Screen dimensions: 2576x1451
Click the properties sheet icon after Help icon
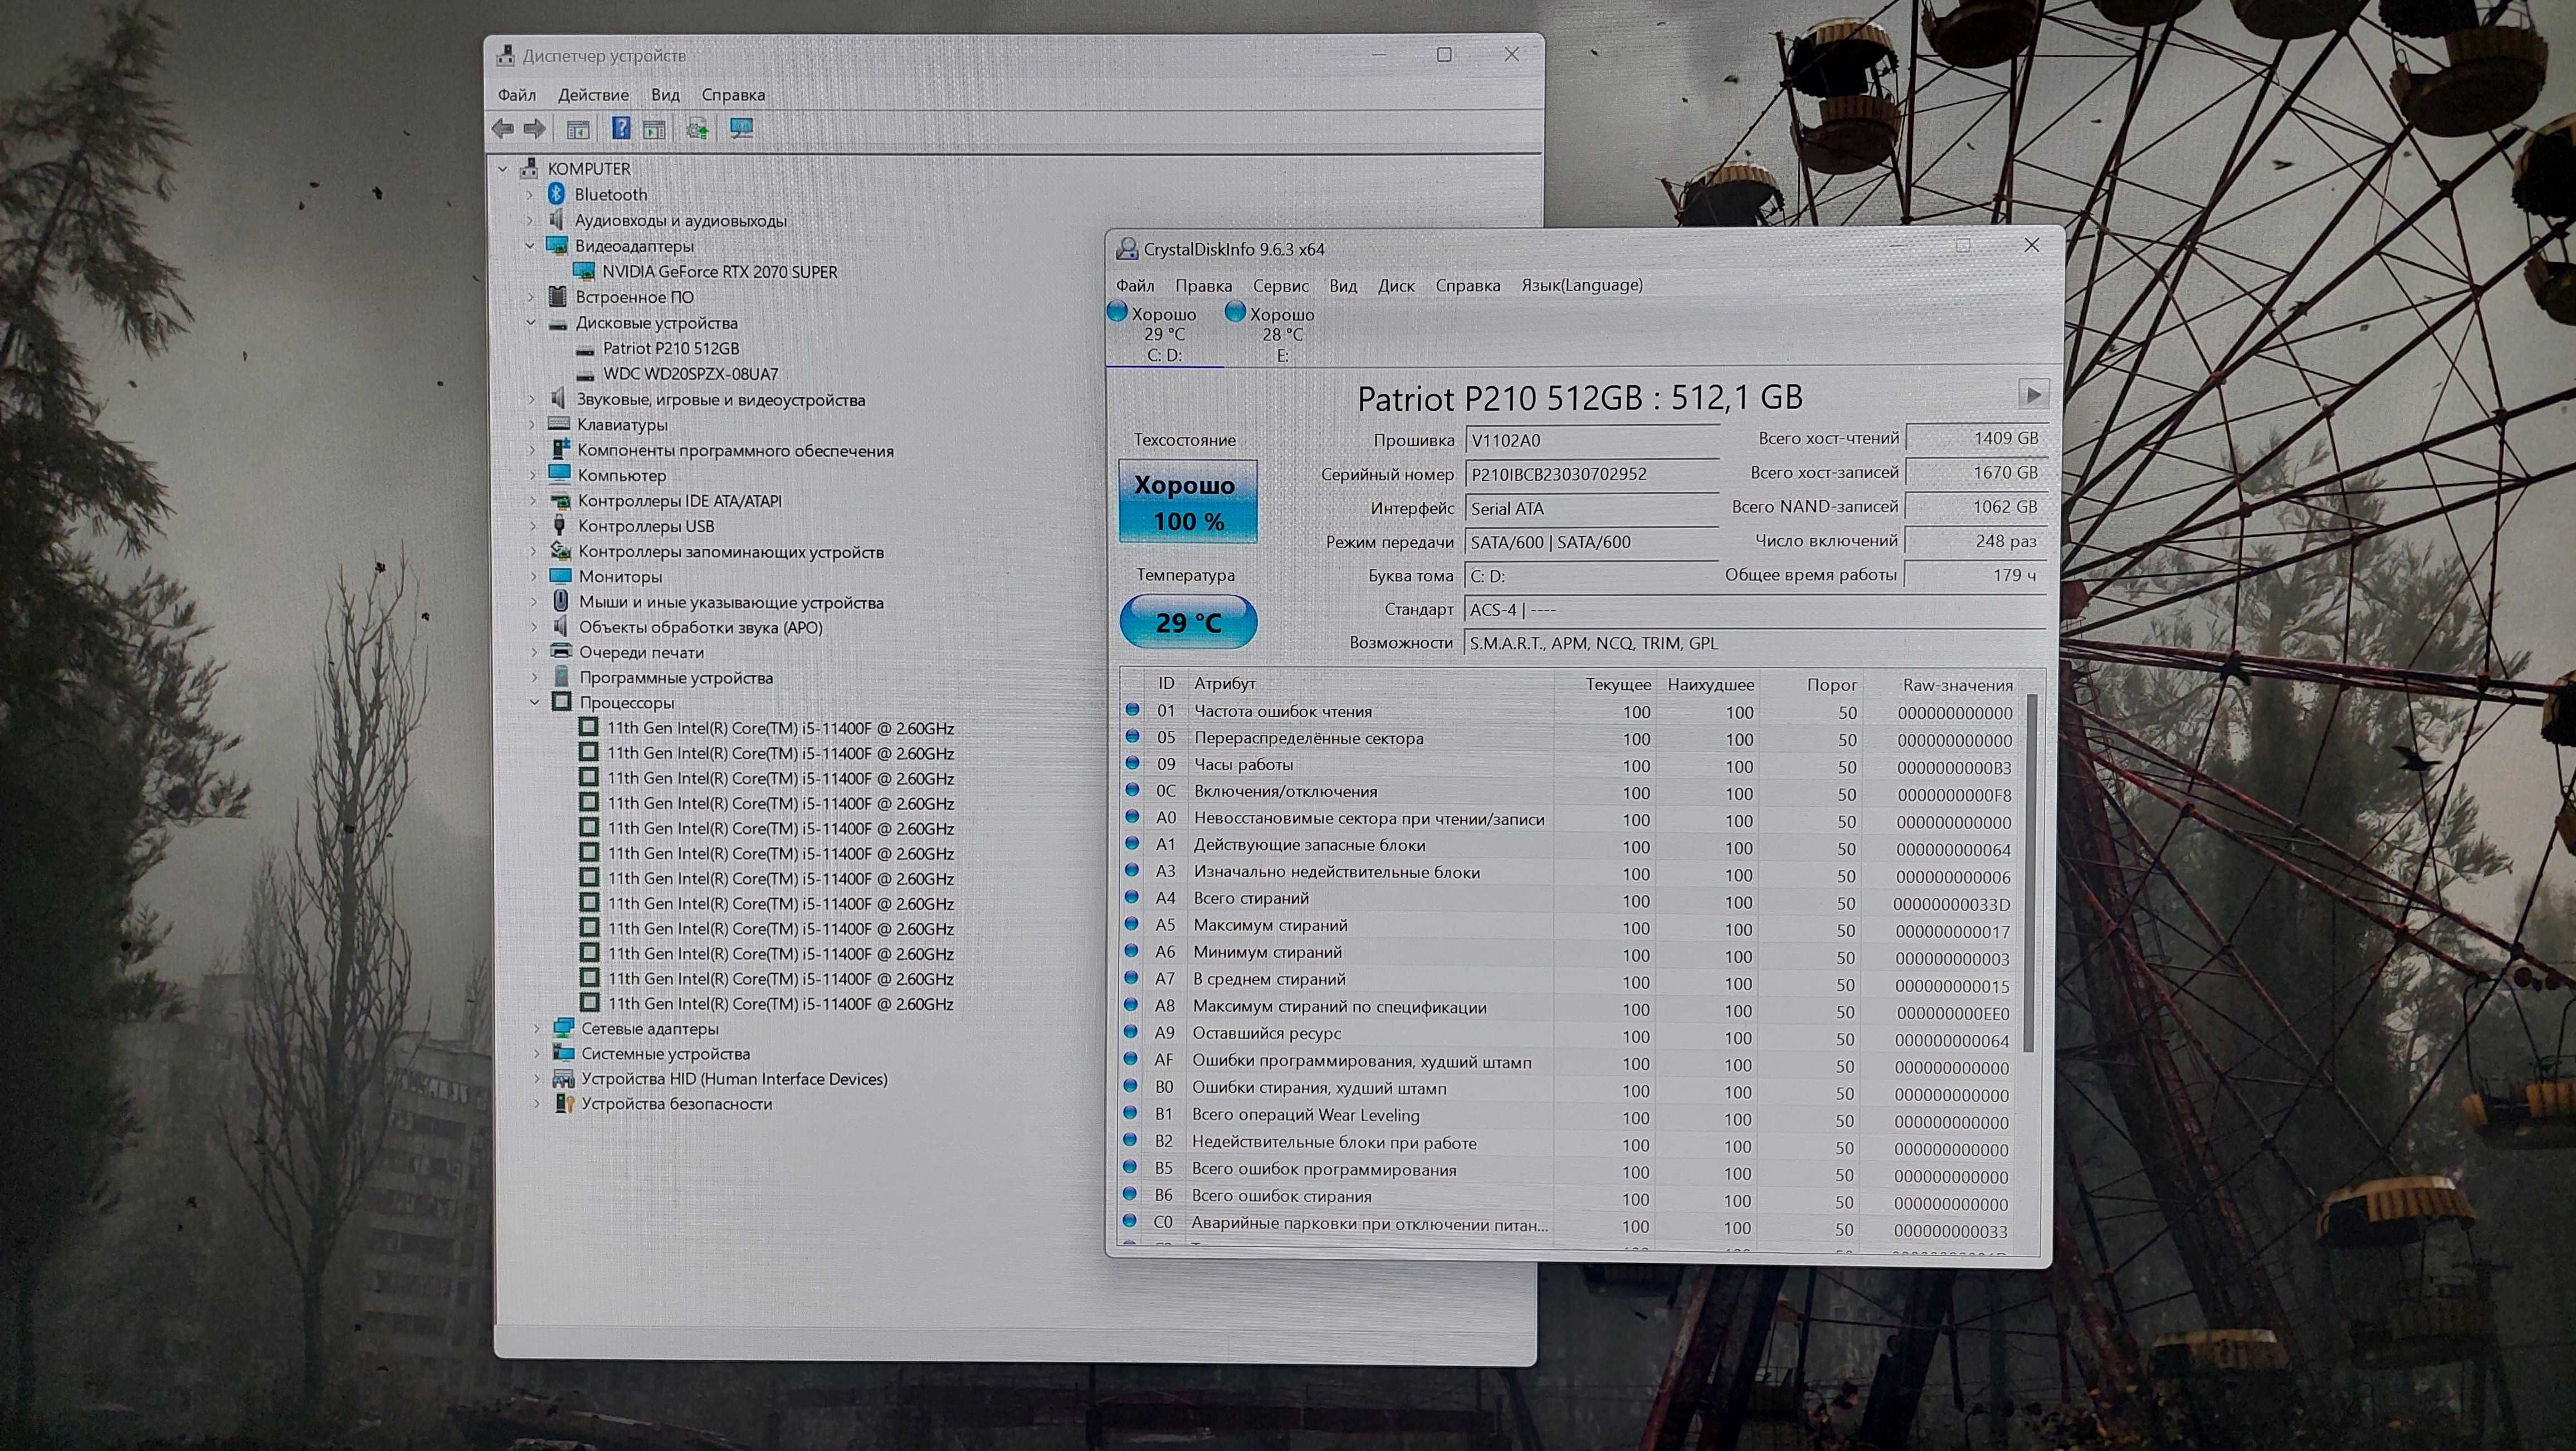654,129
